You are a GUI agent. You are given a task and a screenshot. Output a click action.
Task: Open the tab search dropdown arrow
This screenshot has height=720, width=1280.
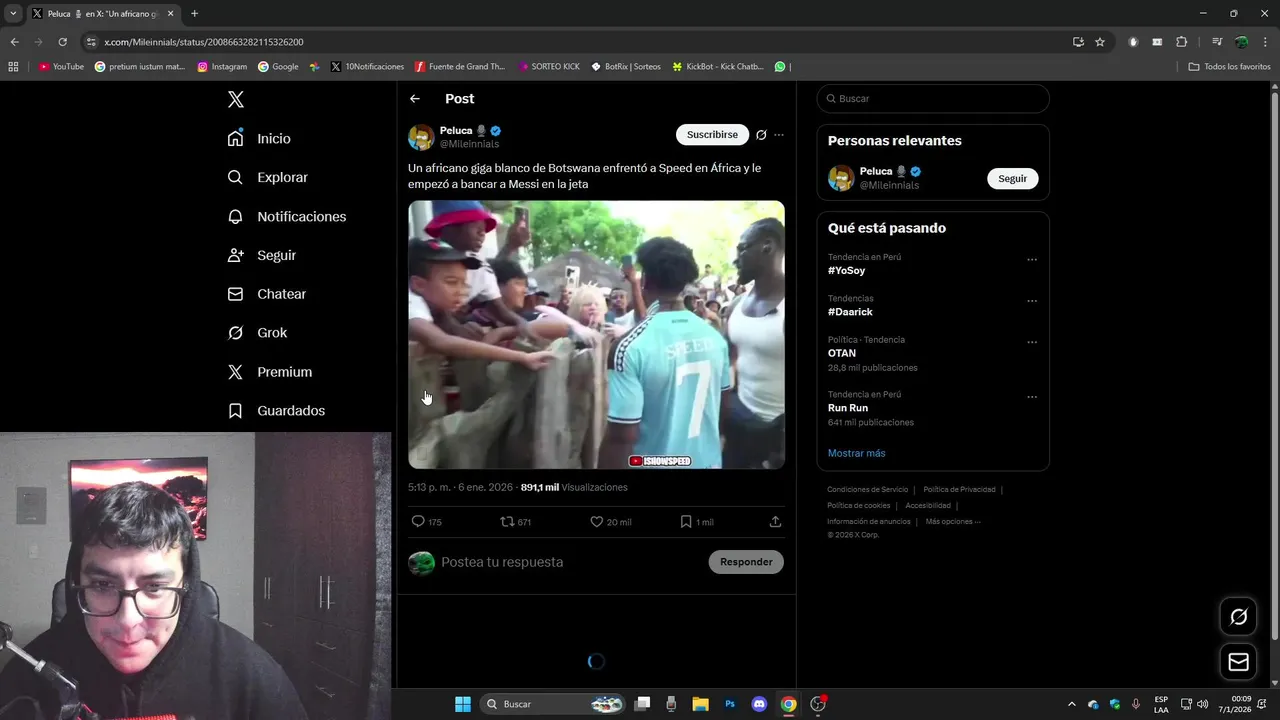tap(13, 14)
